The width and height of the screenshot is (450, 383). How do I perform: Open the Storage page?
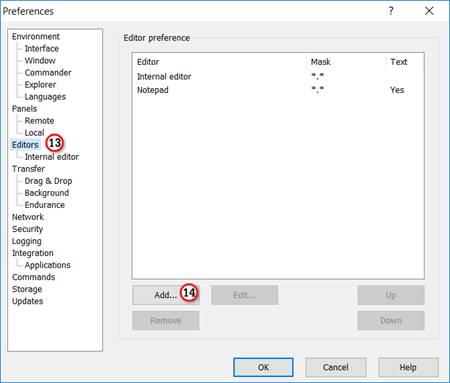(x=27, y=289)
